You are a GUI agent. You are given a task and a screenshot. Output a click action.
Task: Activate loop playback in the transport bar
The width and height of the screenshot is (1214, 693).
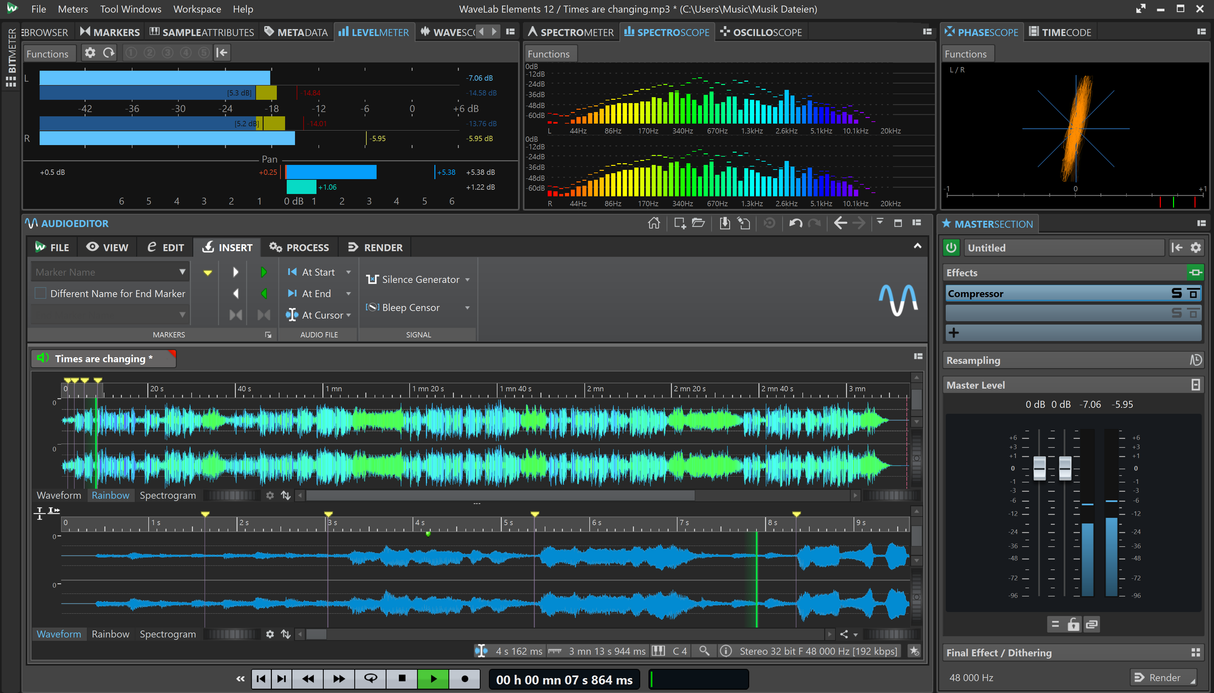370,678
